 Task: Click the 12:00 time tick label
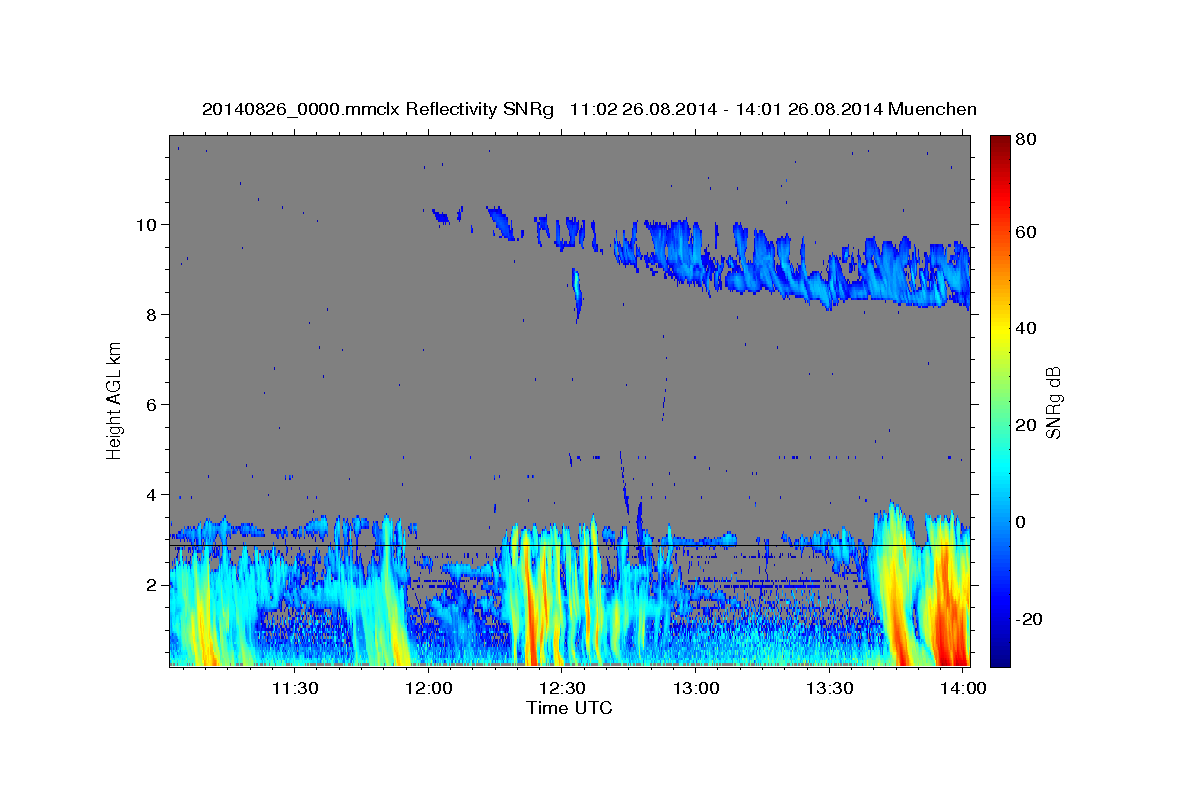pos(430,688)
